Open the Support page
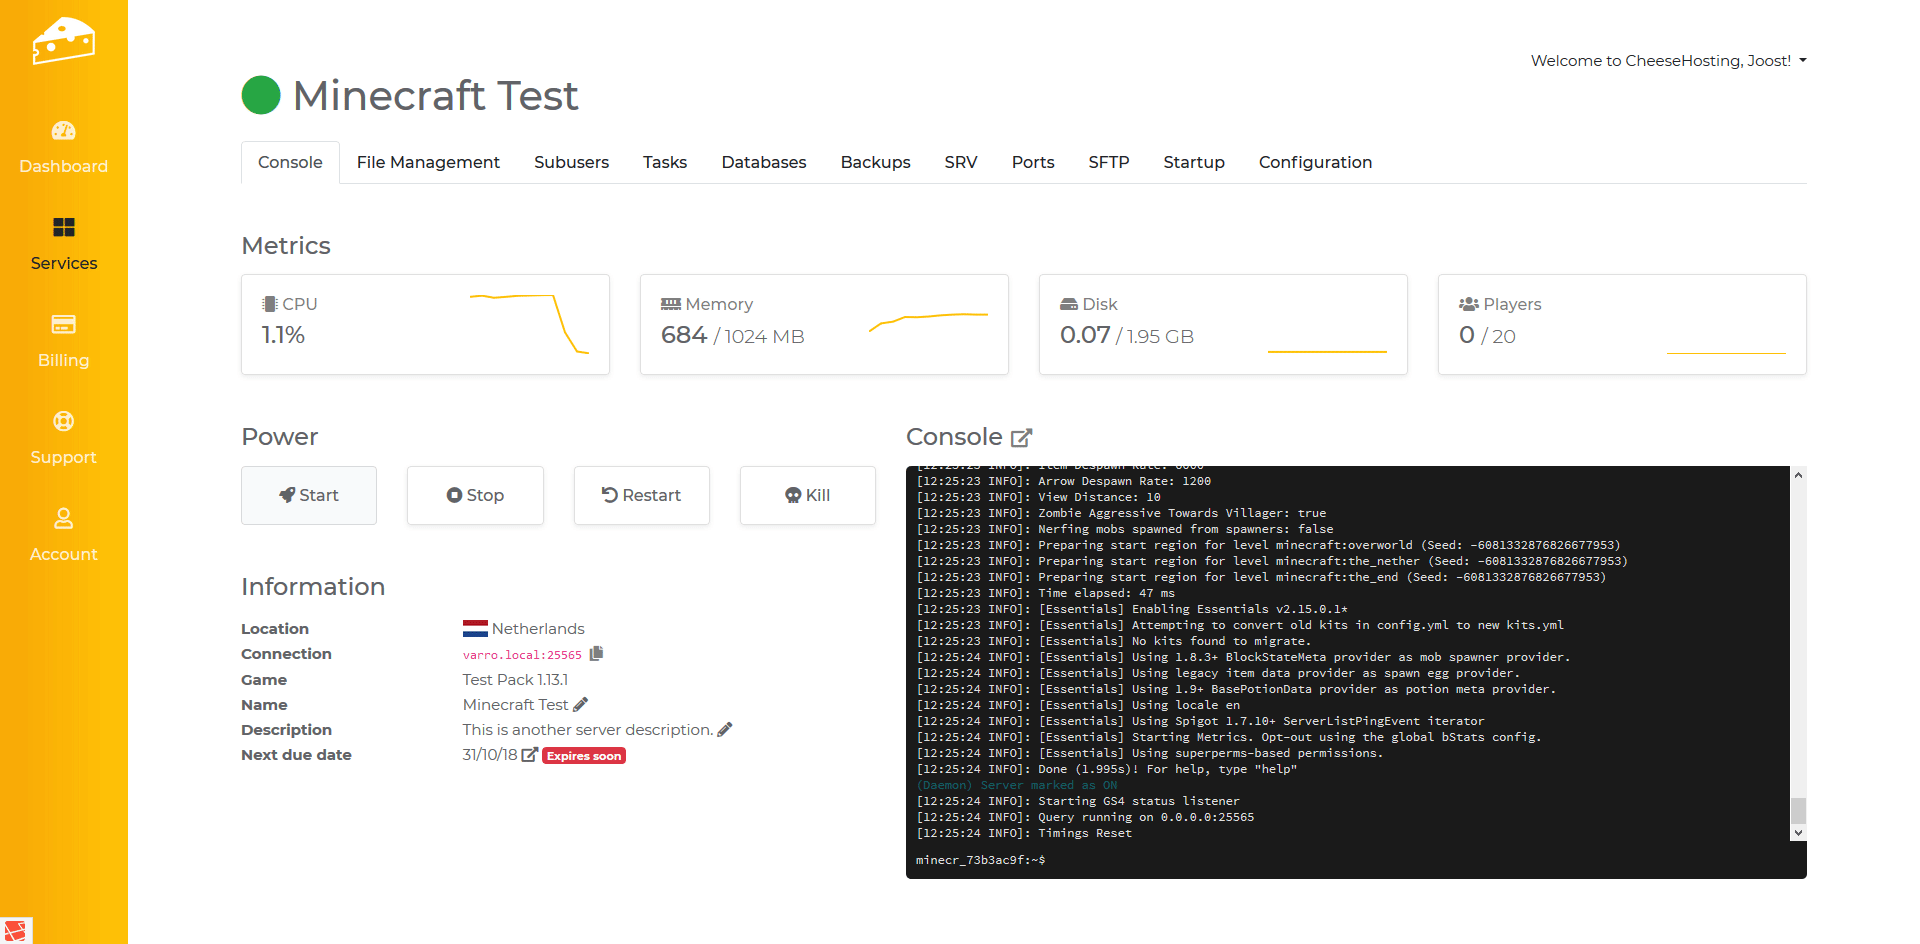The height and width of the screenshot is (944, 1920). point(63,437)
